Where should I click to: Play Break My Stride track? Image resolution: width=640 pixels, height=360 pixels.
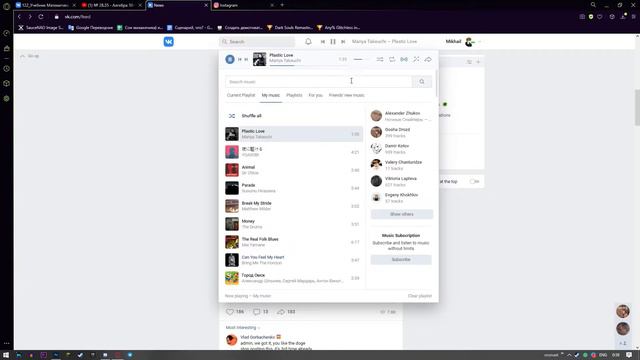pos(293,206)
